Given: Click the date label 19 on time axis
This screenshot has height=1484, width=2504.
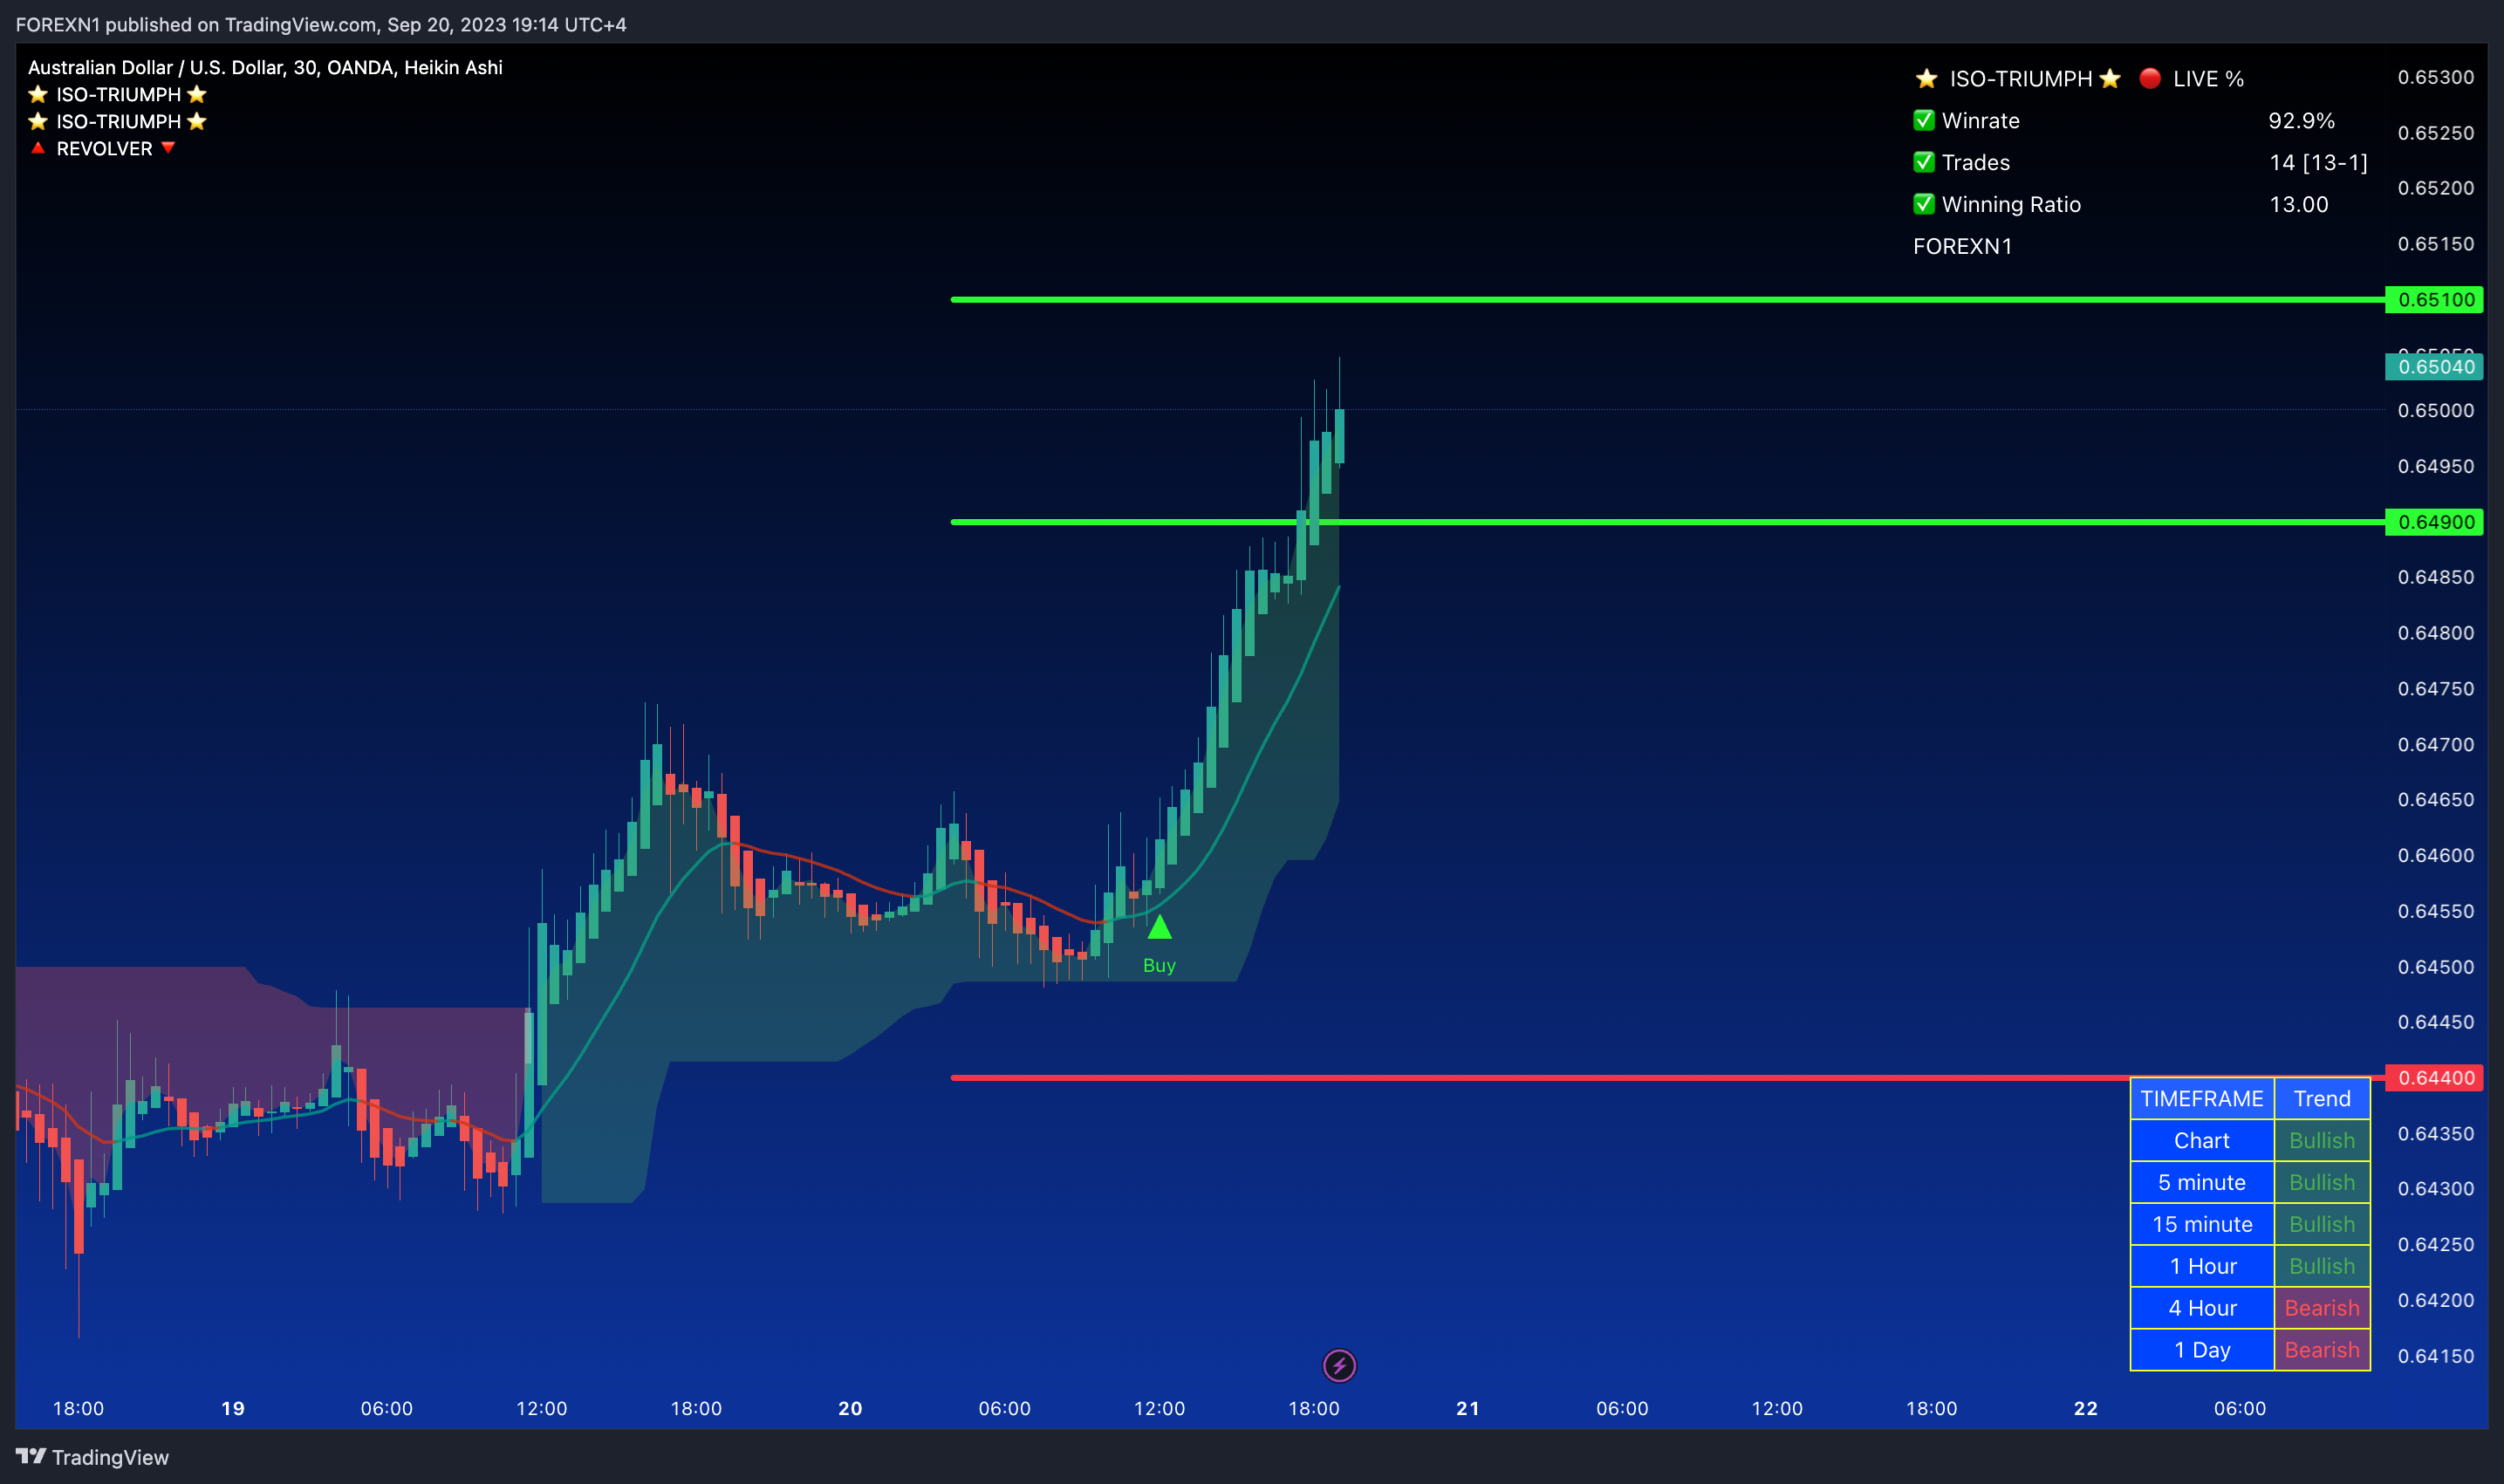Looking at the screenshot, I should (233, 1408).
